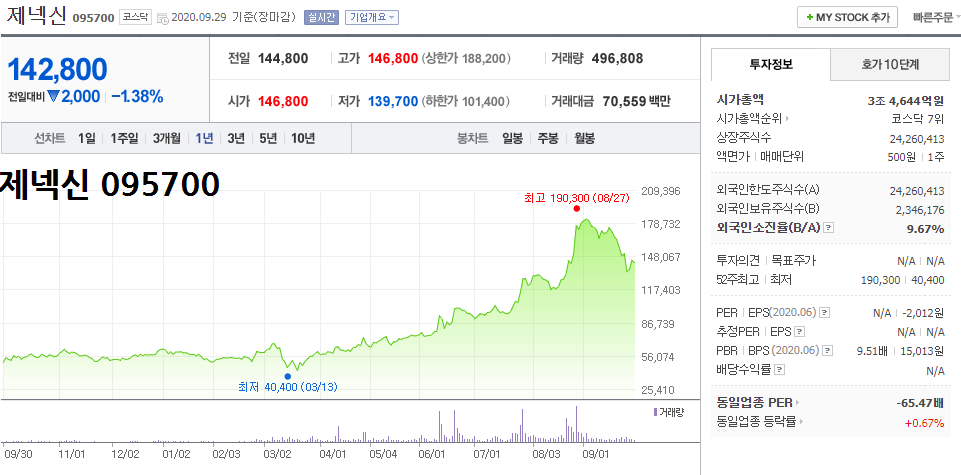
Task: Click the 거래대금 value 70,559 백만
Action: point(637,101)
